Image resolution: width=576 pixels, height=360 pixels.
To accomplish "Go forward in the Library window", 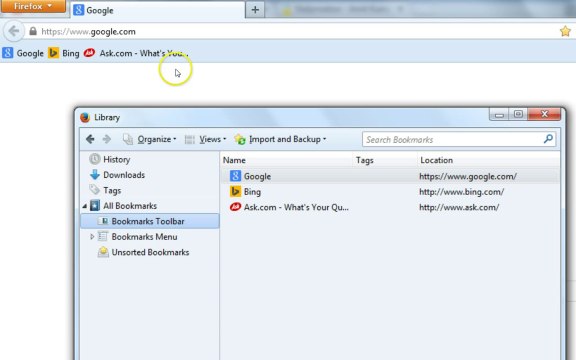I will tap(107, 139).
